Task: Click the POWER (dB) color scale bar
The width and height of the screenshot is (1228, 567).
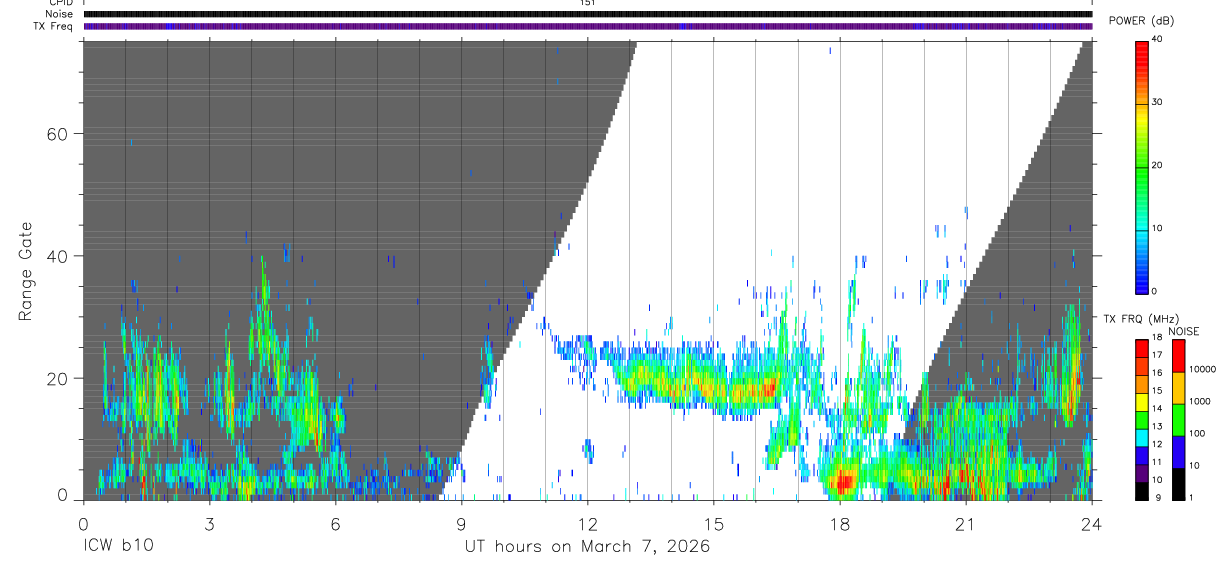Action: click(1142, 166)
